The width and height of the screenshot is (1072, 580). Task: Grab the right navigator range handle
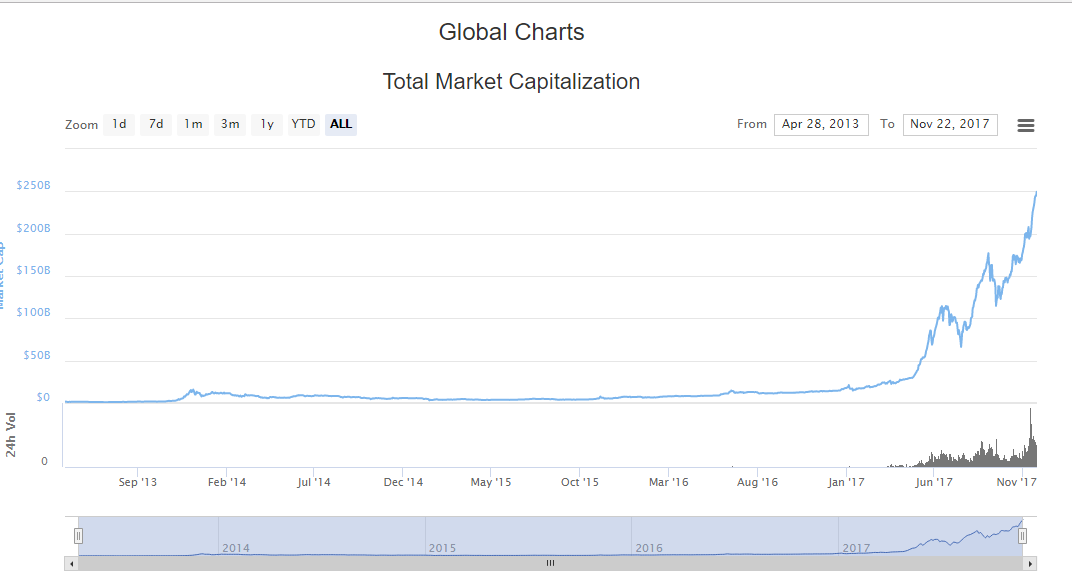click(x=1023, y=536)
